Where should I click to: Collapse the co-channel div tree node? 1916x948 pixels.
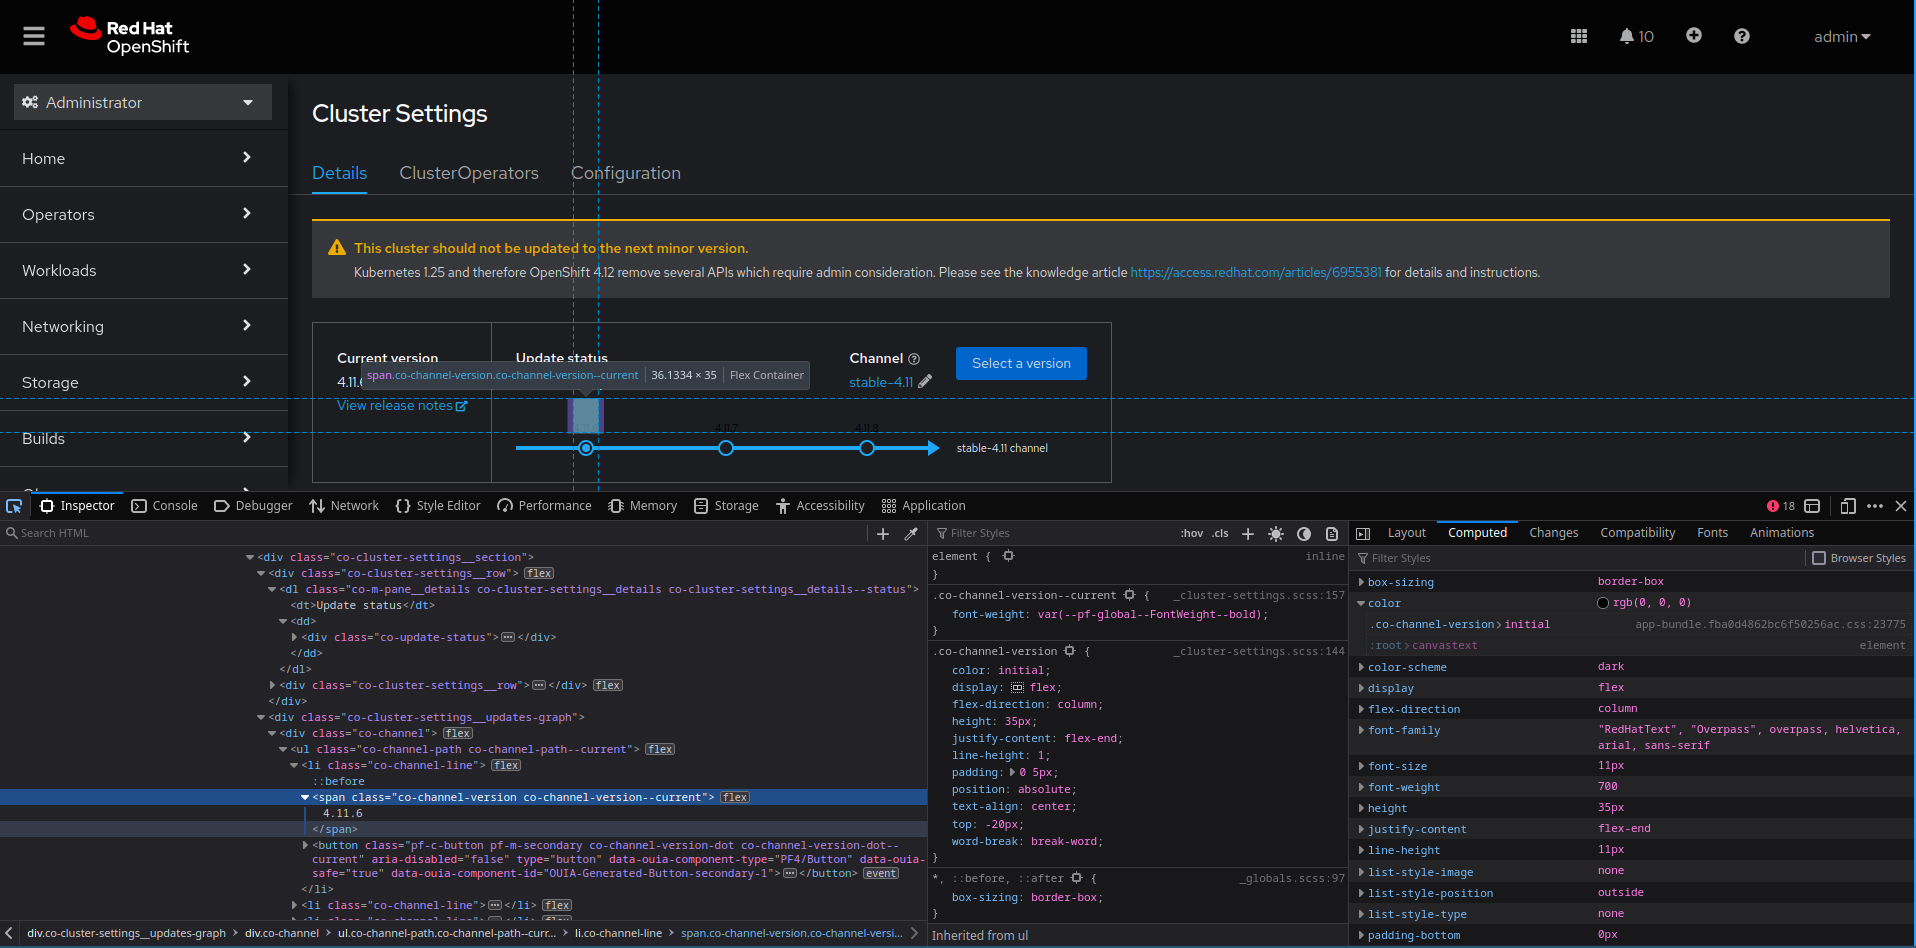[x=272, y=733]
